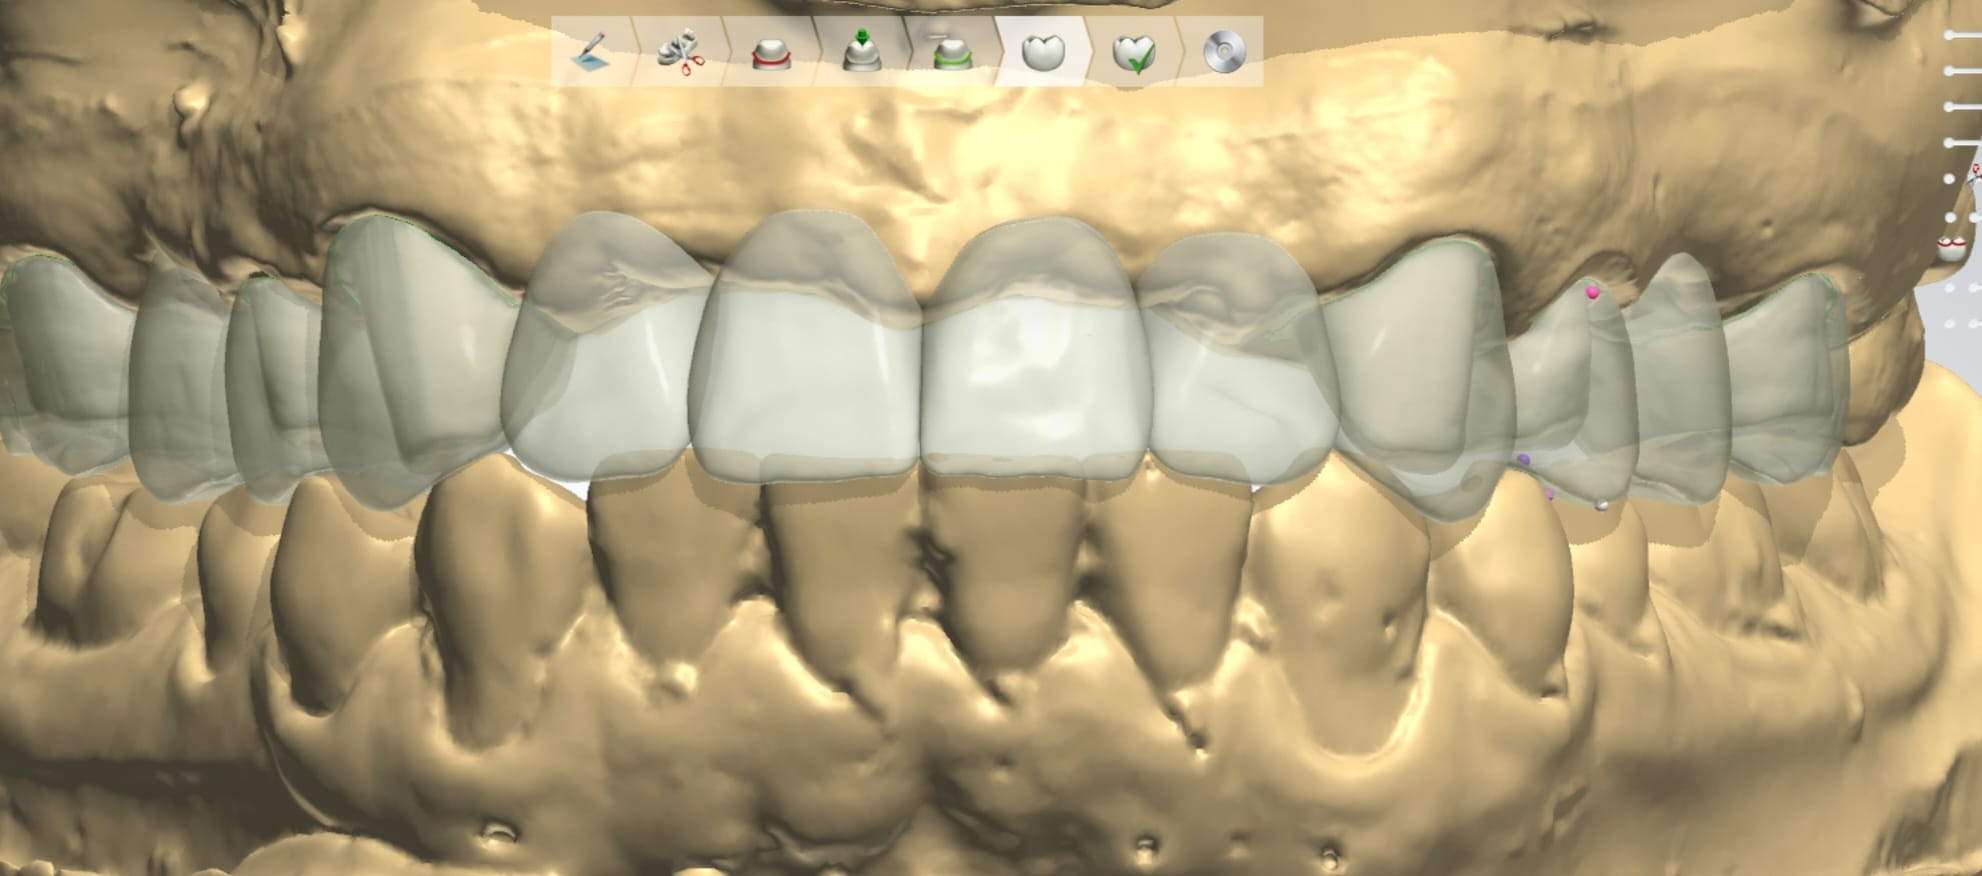1982x876 pixels.
Task: Click the small paired-teeth icon at right edge
Action: coord(1952,248)
